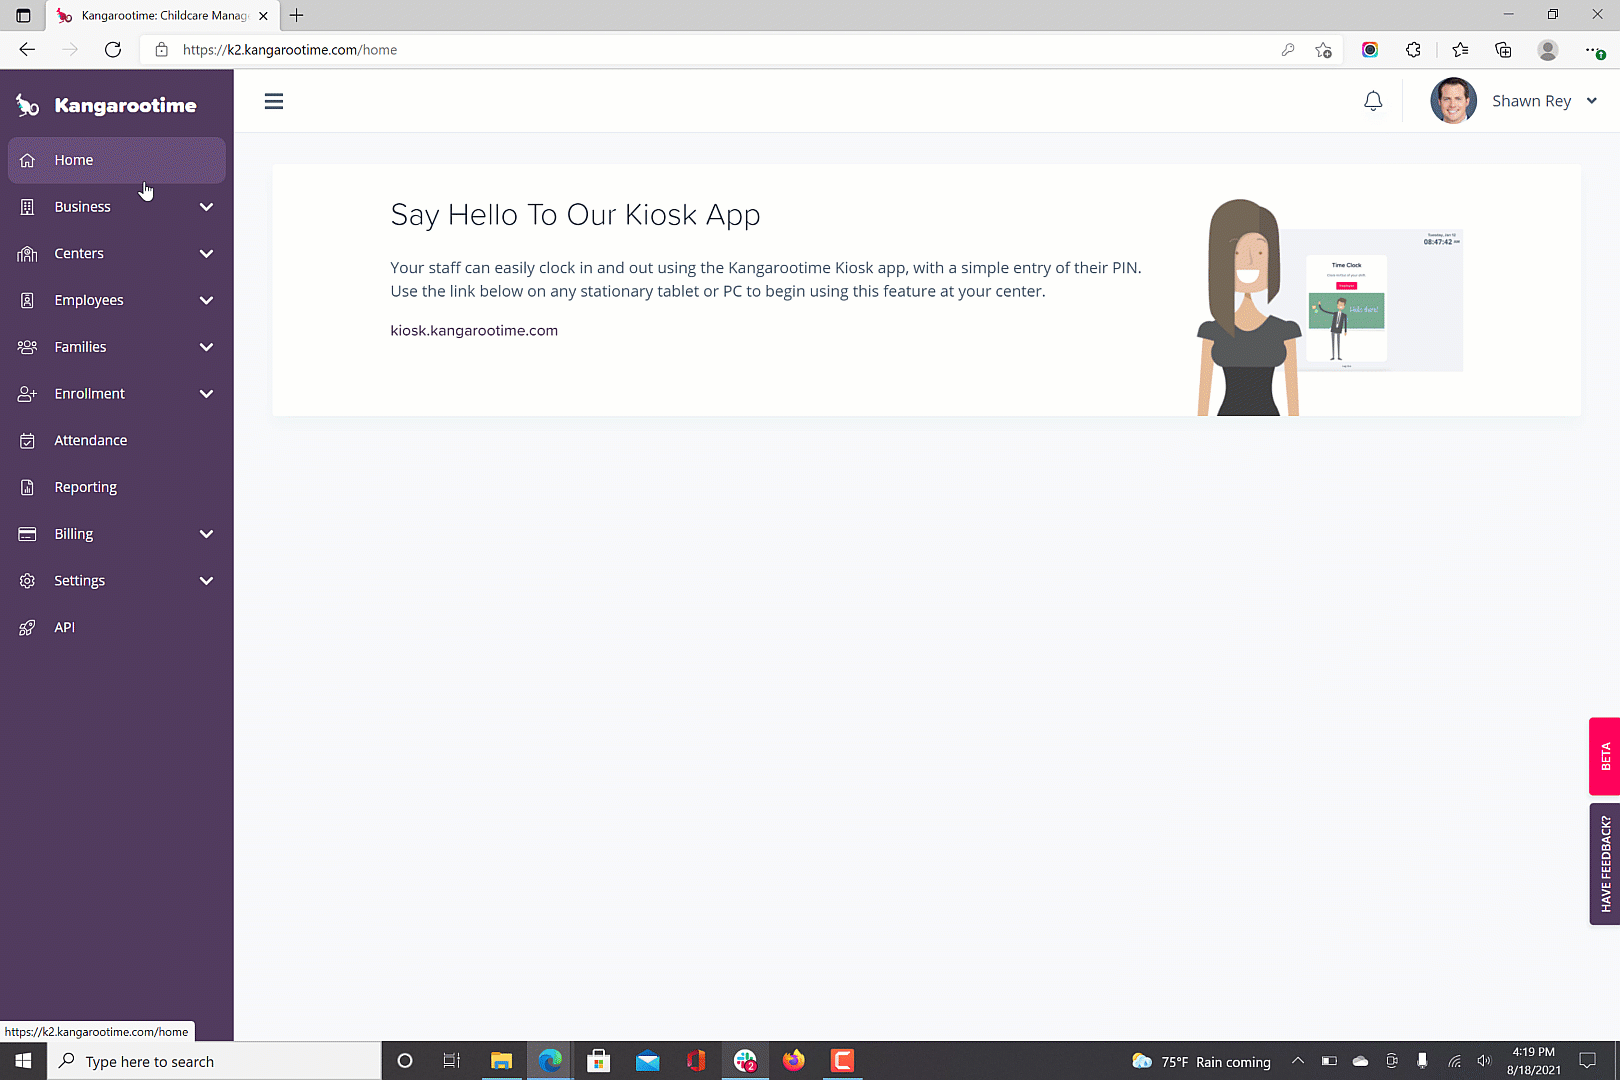Click the Have Feedback side button
1620x1080 pixels.
click(x=1605, y=864)
